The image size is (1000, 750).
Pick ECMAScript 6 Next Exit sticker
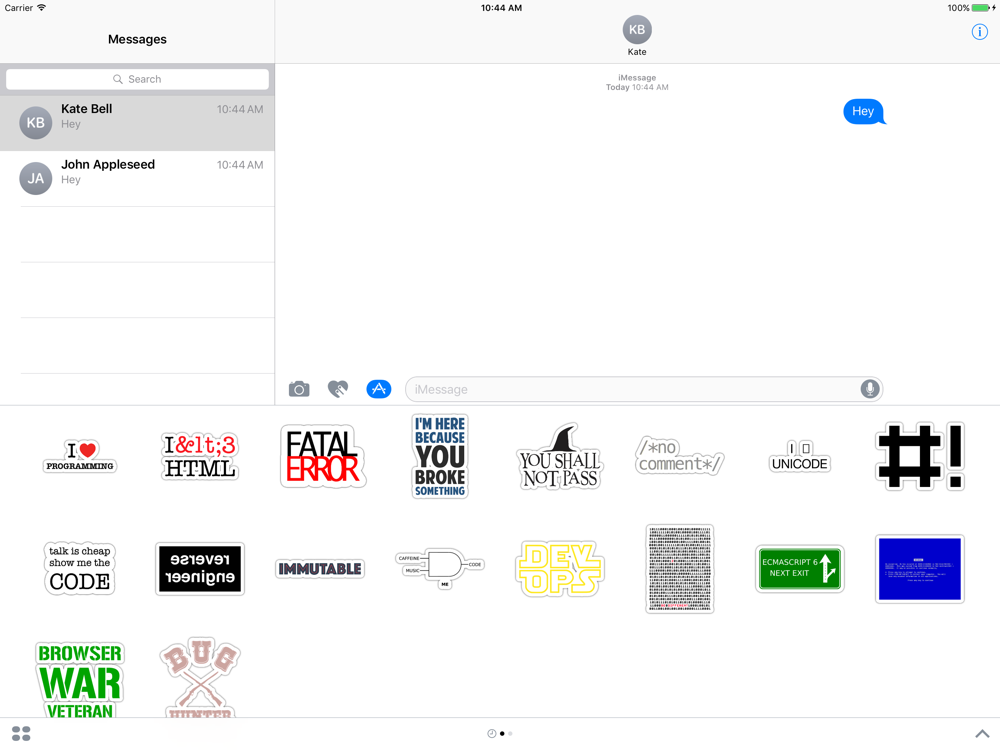(x=800, y=568)
